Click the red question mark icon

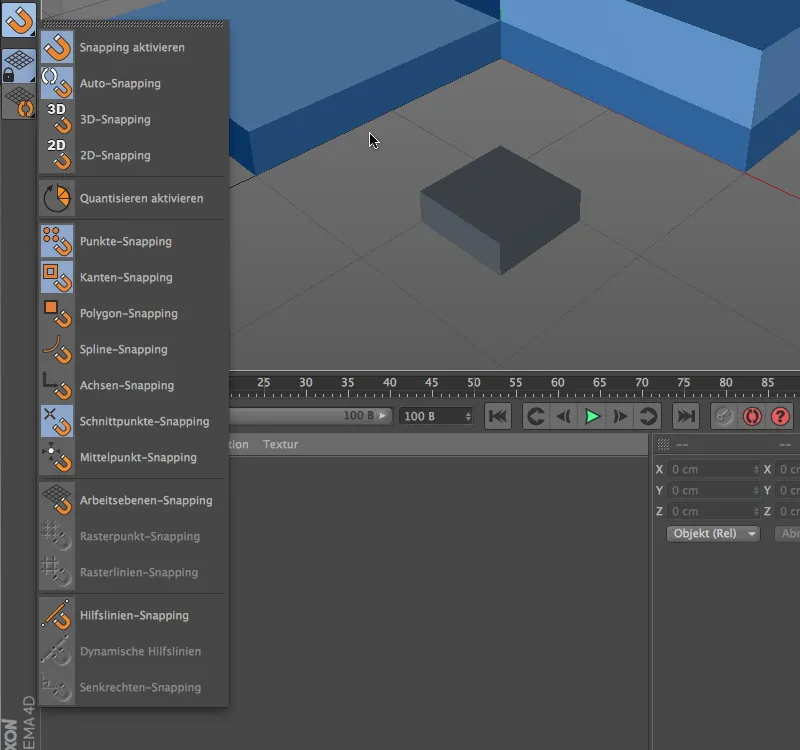[780, 416]
